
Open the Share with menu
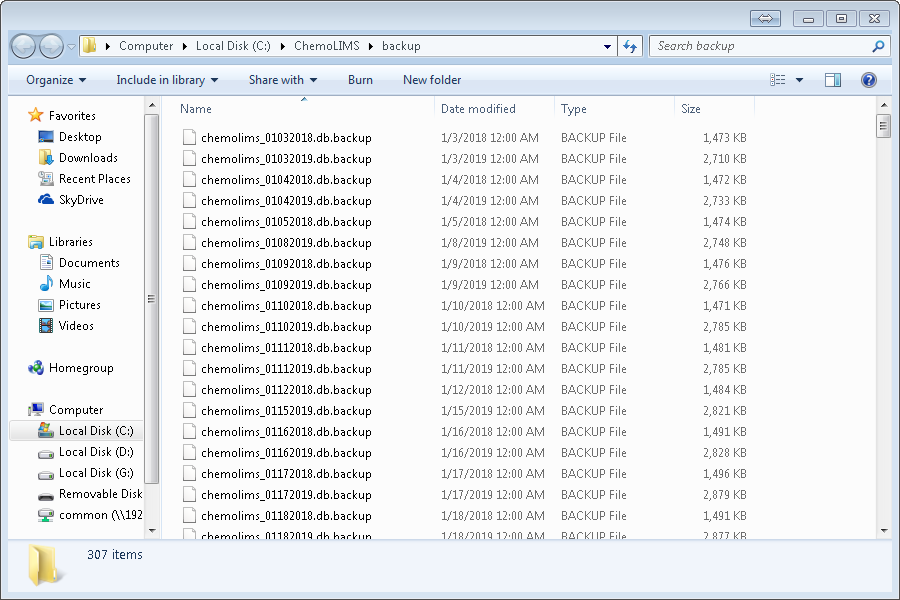282,80
